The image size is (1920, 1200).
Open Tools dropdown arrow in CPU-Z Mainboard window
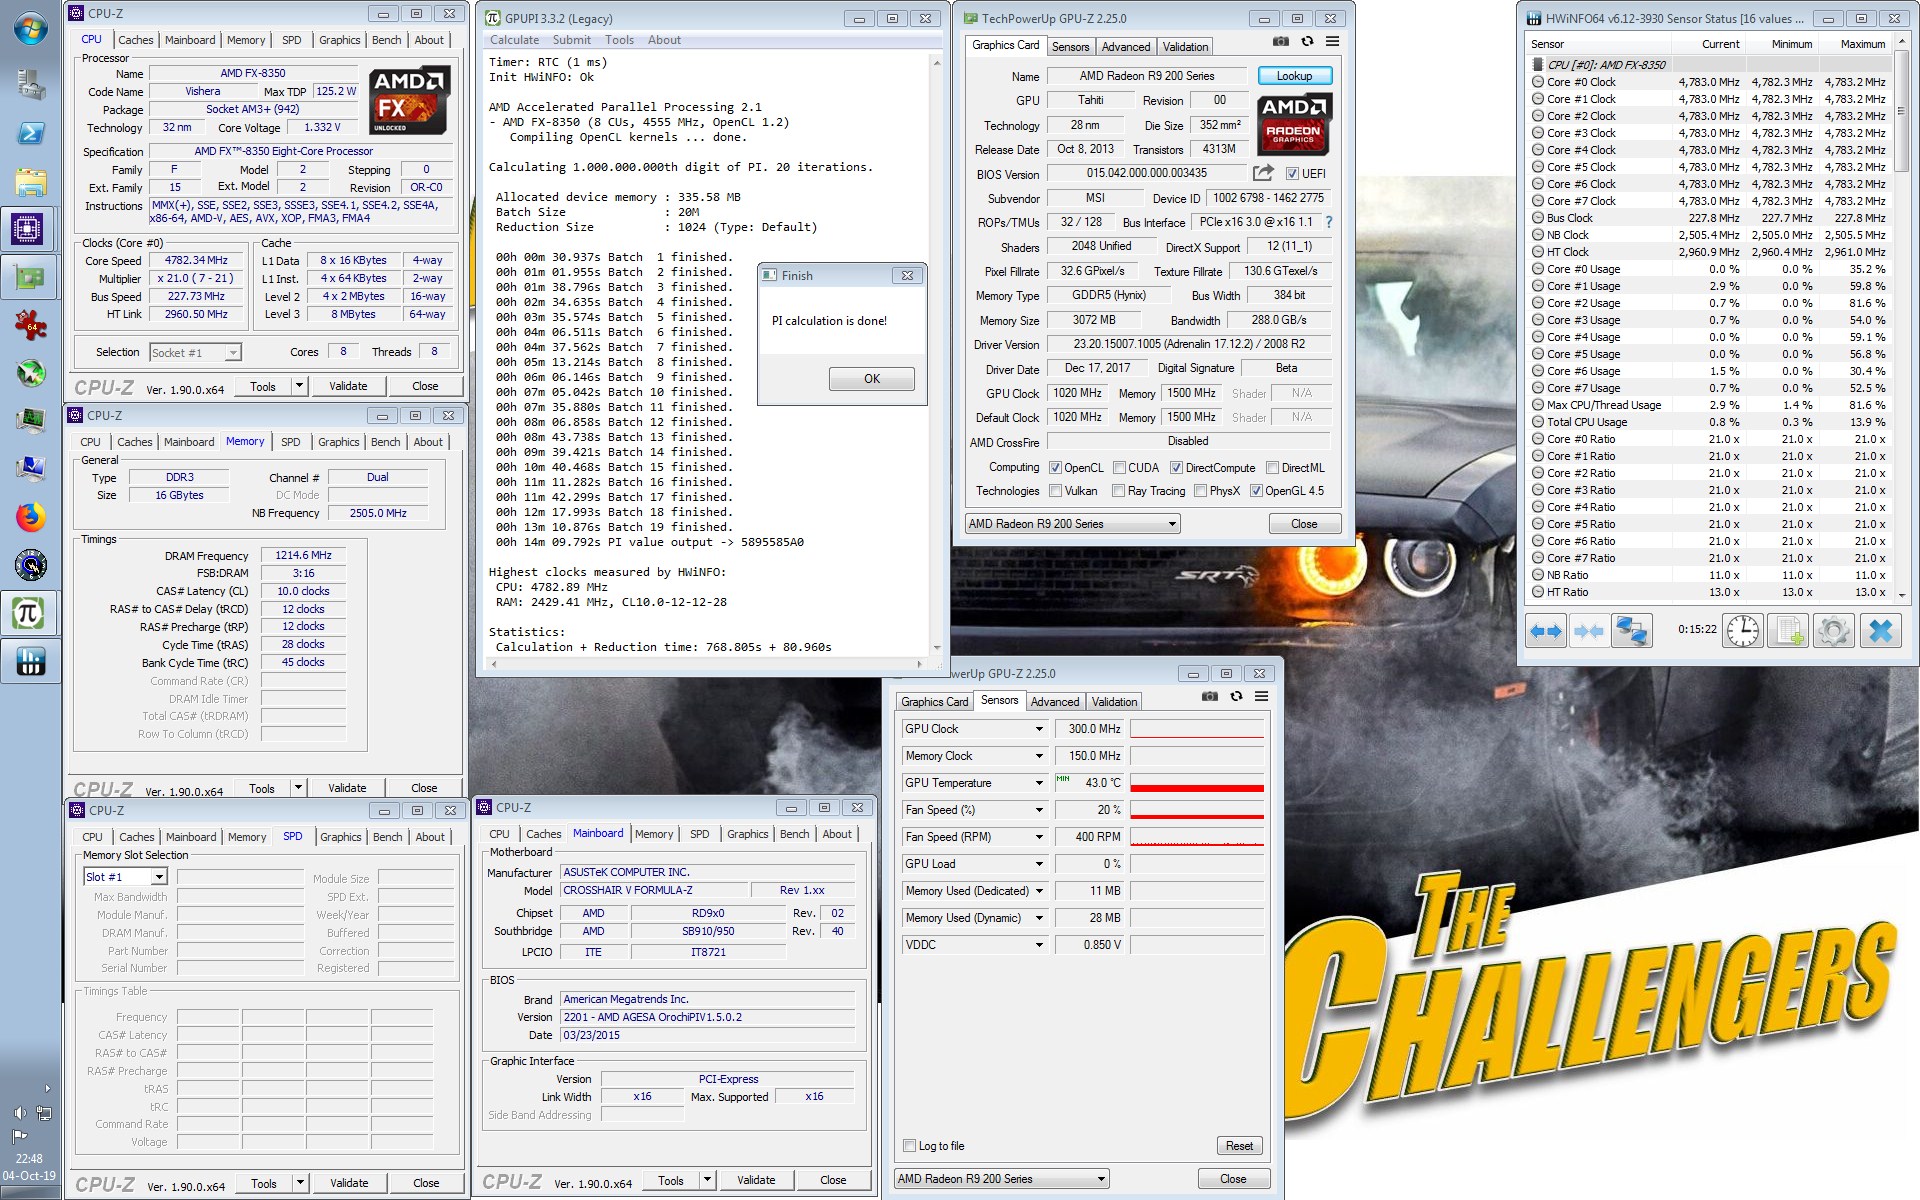click(x=707, y=1180)
